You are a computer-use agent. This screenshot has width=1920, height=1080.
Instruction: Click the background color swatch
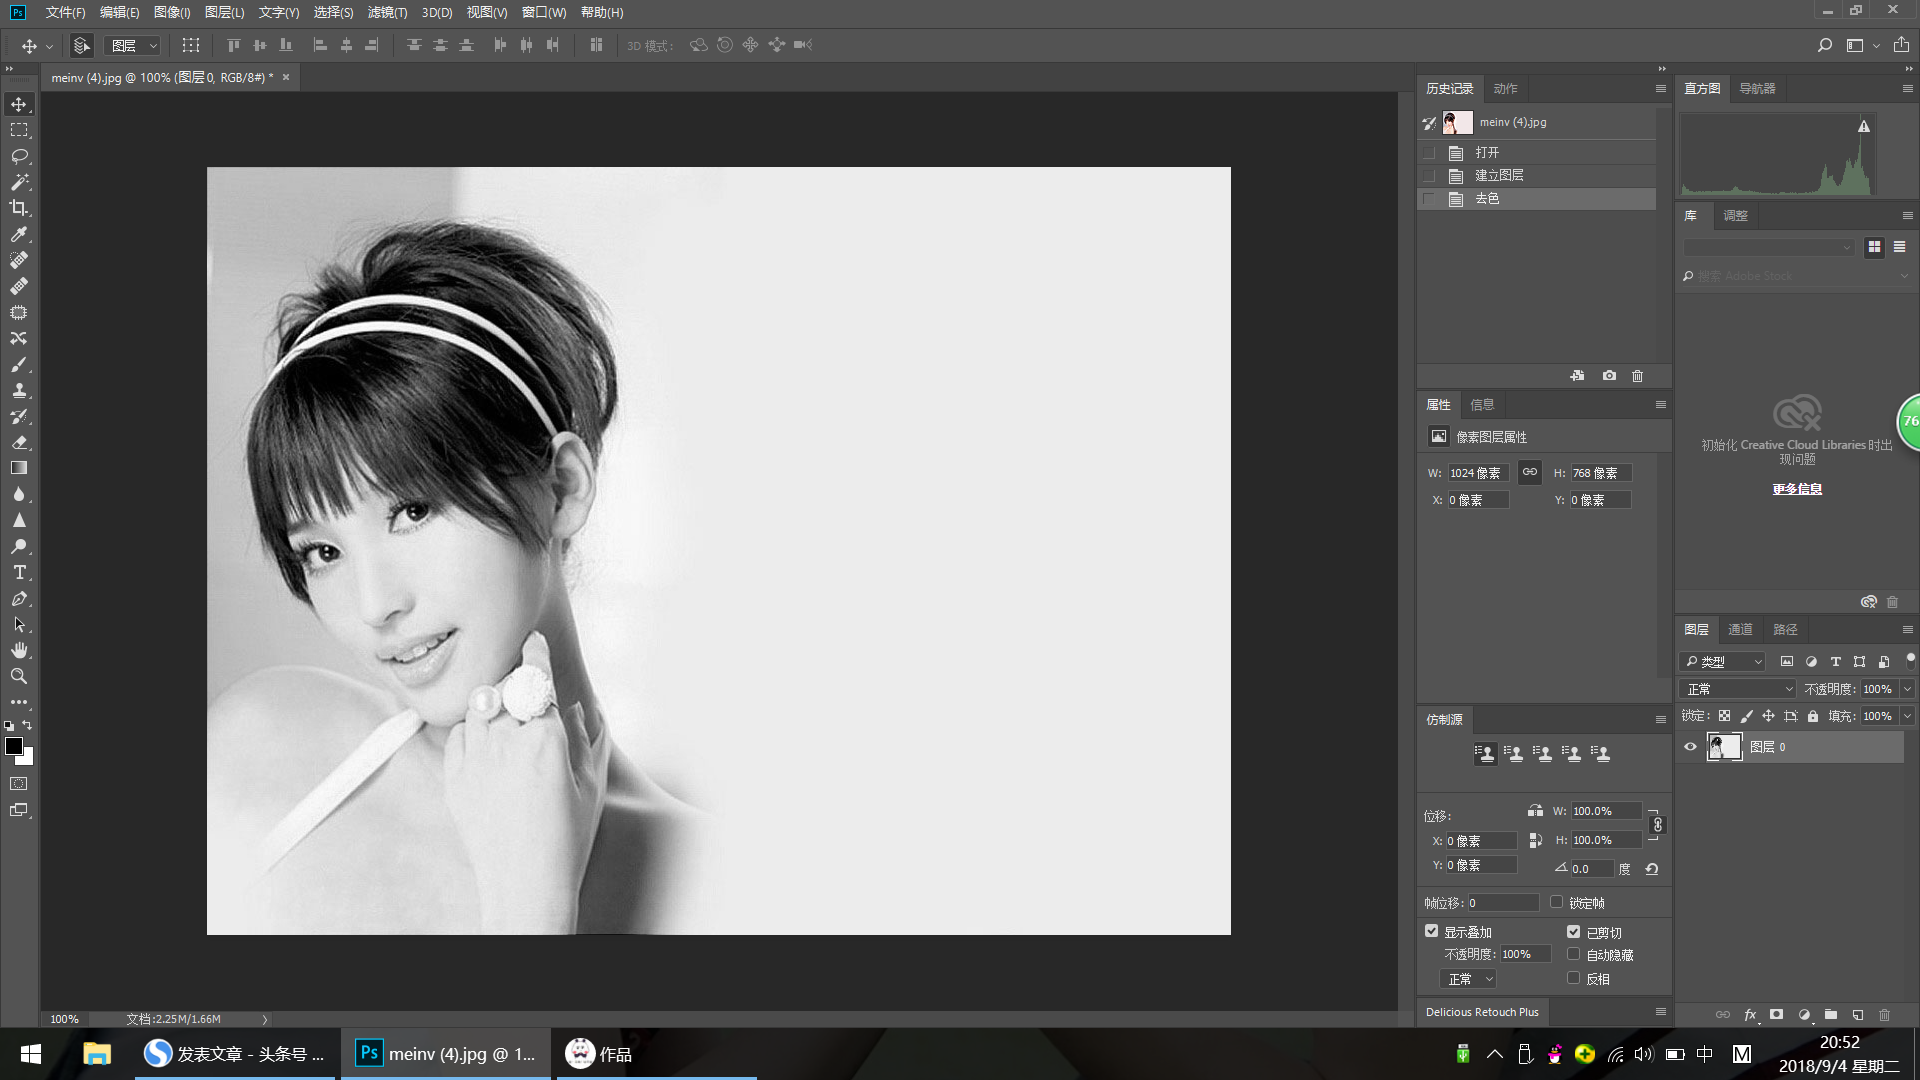[27, 758]
